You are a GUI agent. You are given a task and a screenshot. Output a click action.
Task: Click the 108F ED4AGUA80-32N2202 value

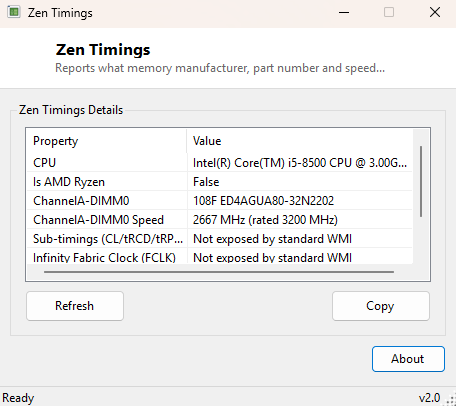click(x=263, y=201)
